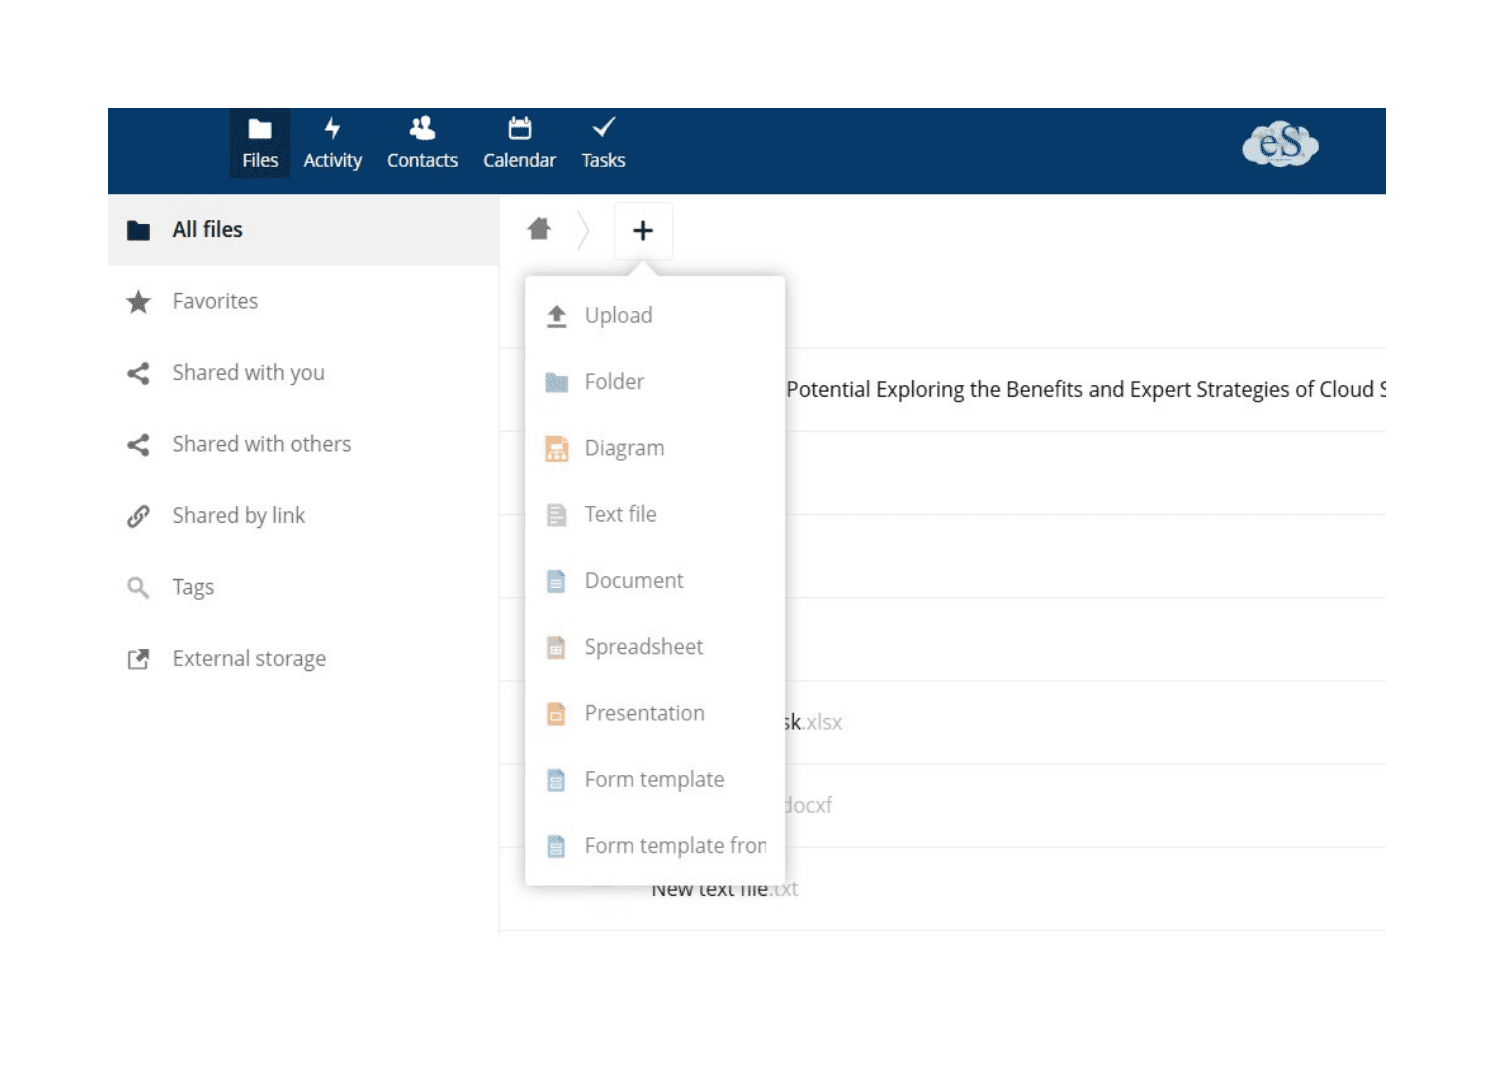Click the eS cloud logo
This screenshot has height=1080, width=1494.
point(1281,145)
